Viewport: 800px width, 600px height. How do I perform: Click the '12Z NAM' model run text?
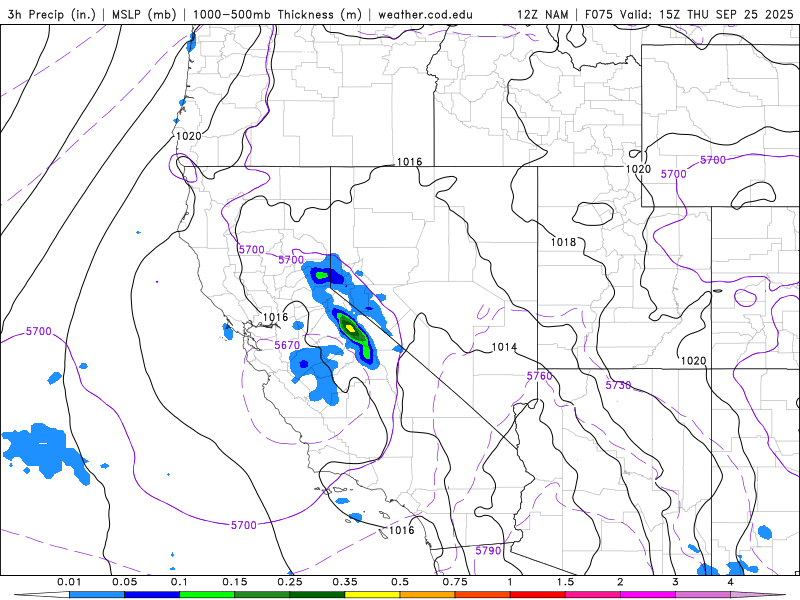tap(542, 14)
